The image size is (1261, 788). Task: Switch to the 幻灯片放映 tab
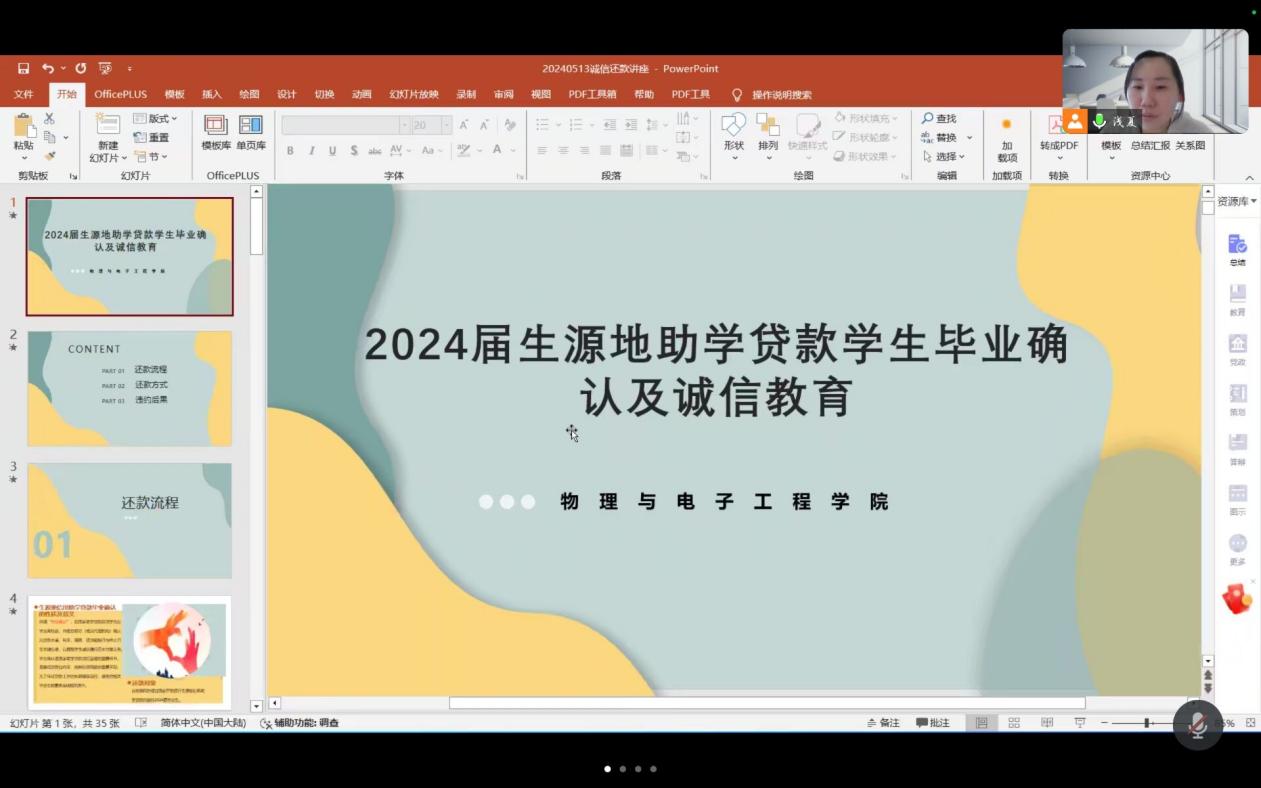click(x=414, y=95)
